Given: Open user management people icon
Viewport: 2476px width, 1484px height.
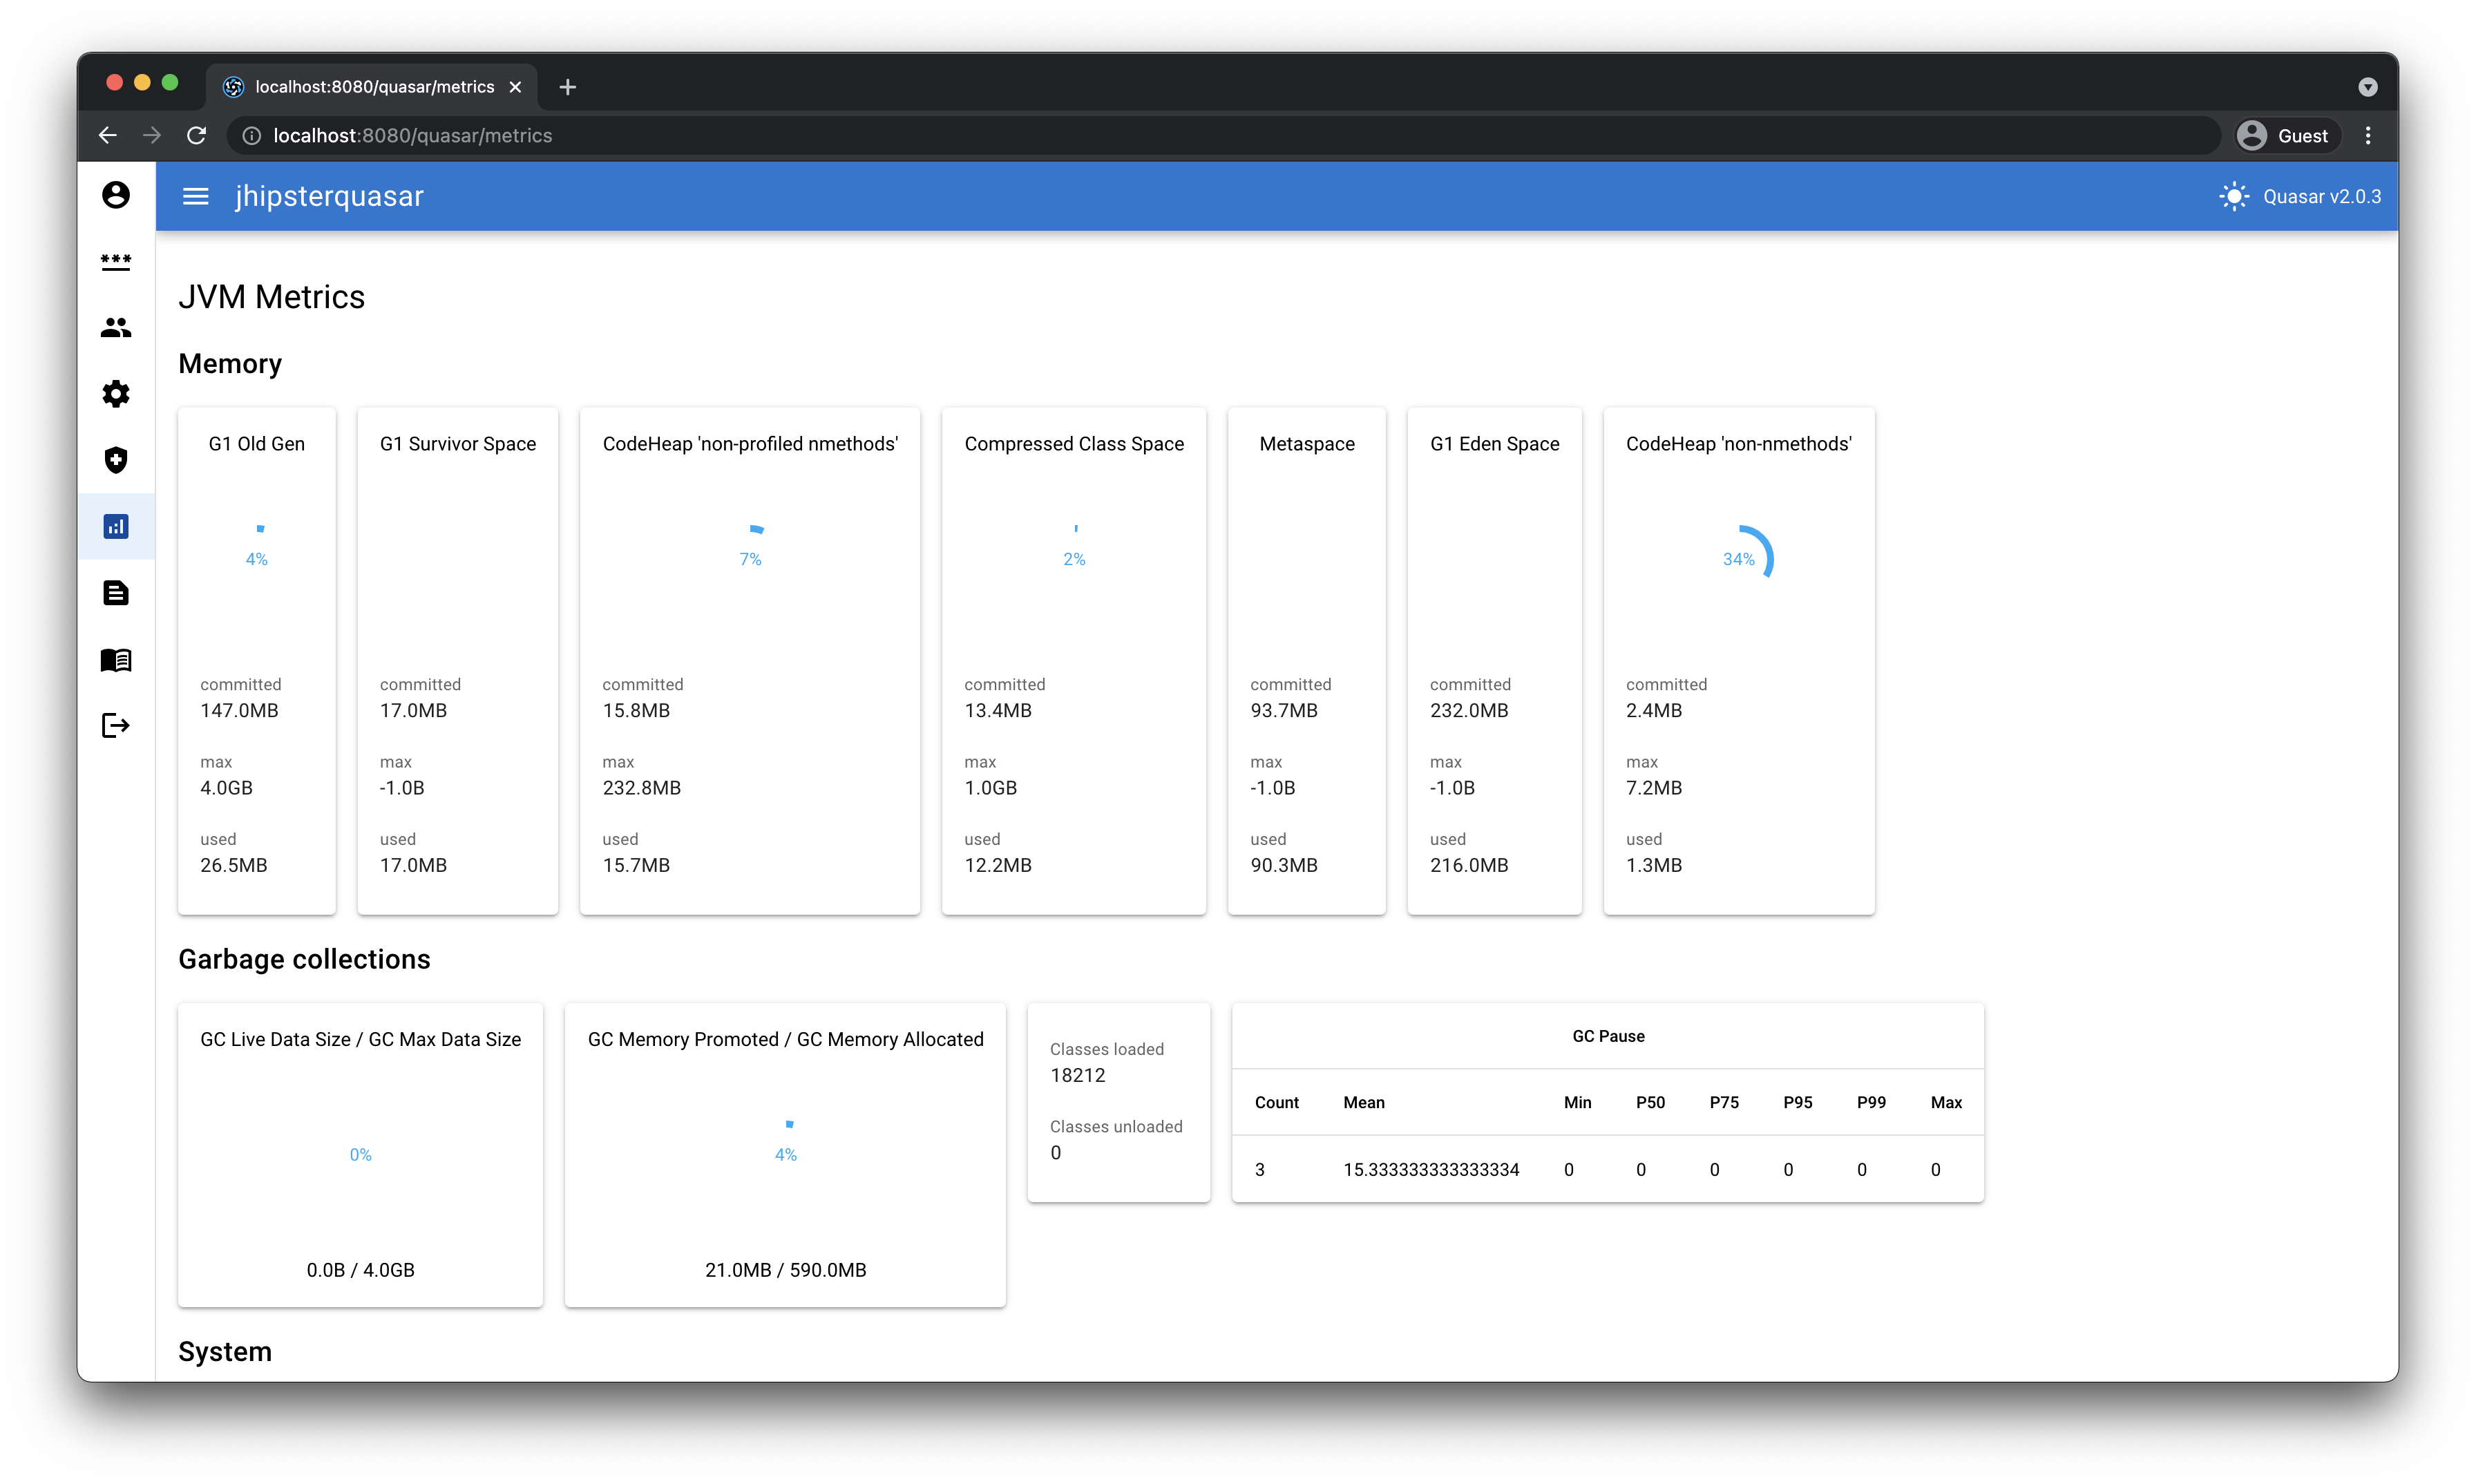Looking at the screenshot, I should tap(116, 328).
